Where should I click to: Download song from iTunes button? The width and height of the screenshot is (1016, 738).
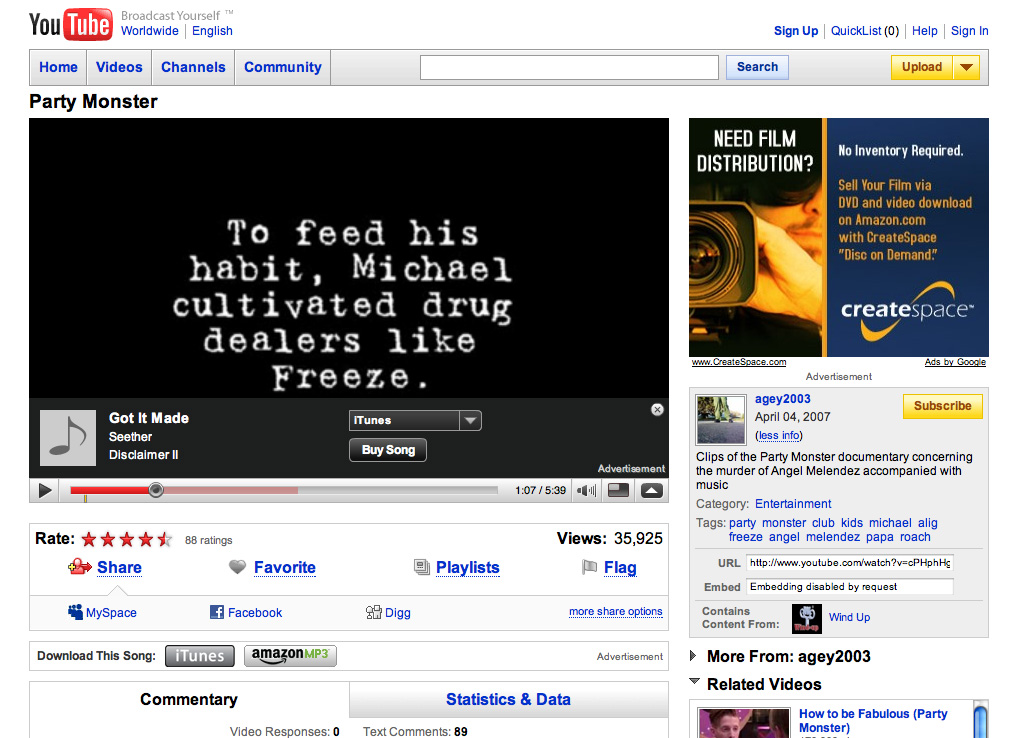pos(200,656)
